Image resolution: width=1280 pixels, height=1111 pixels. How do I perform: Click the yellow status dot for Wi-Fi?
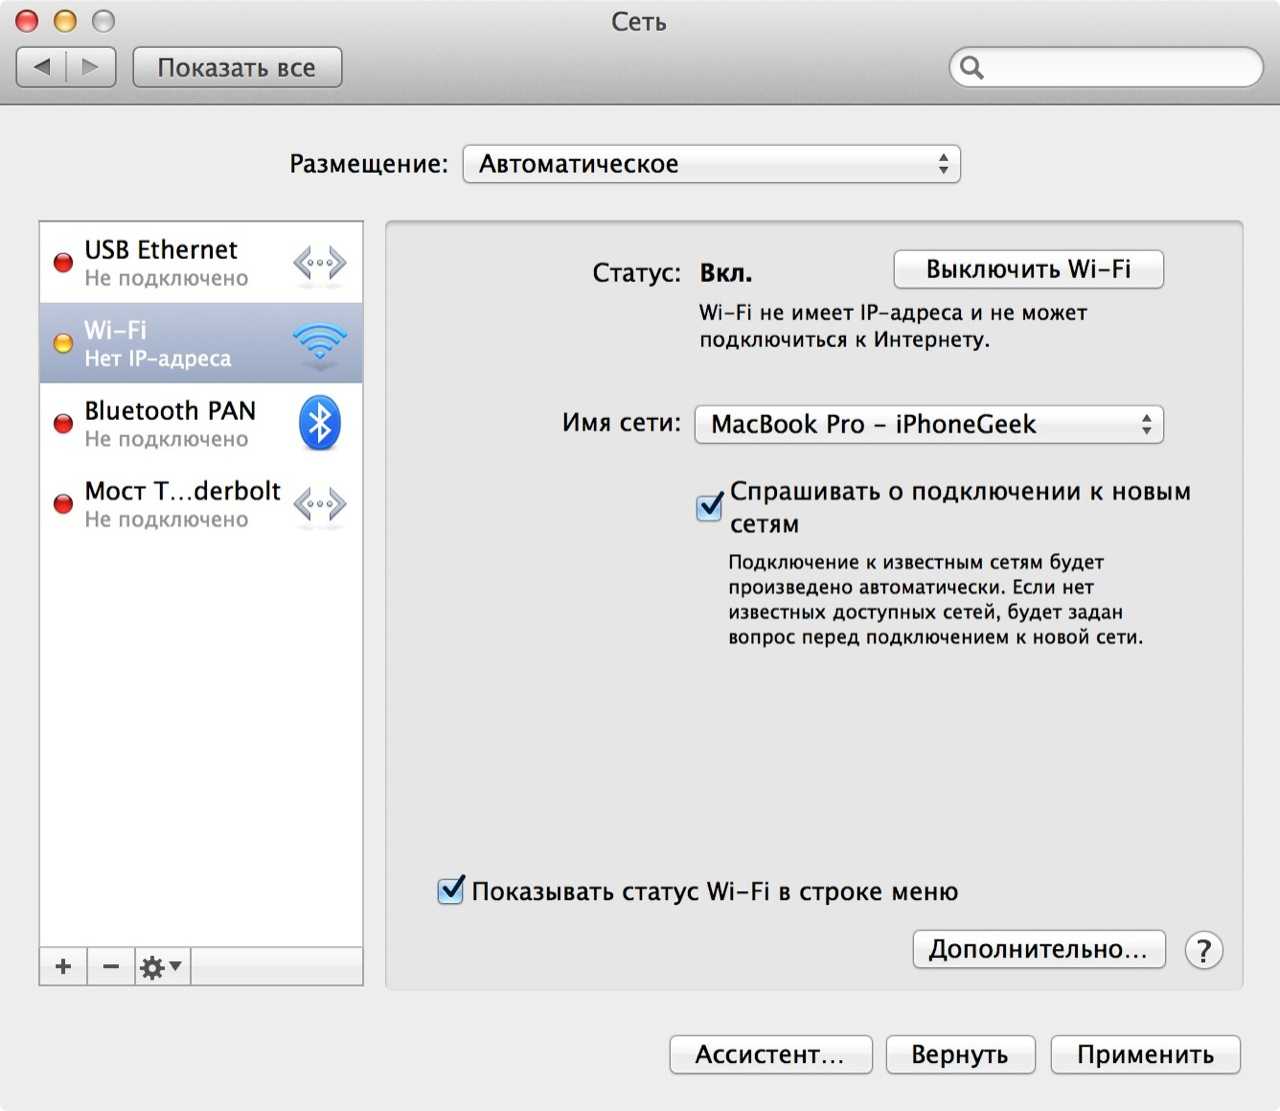(63, 343)
